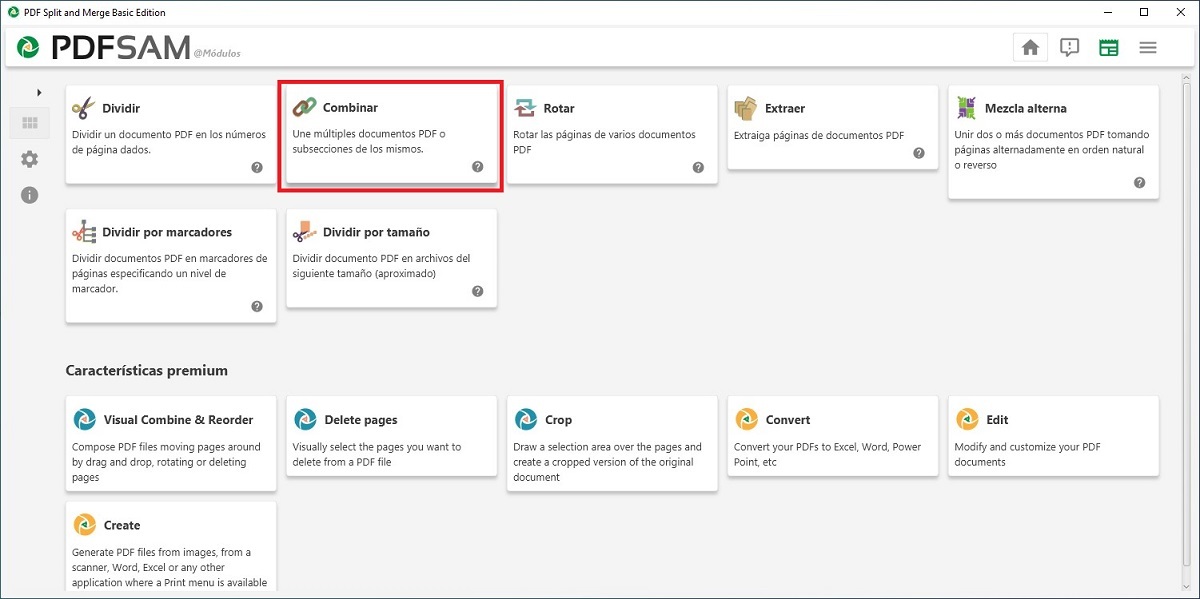This screenshot has height=599, width=1200.
Task: Expand the left sidebar arrow
Action: tap(39, 93)
